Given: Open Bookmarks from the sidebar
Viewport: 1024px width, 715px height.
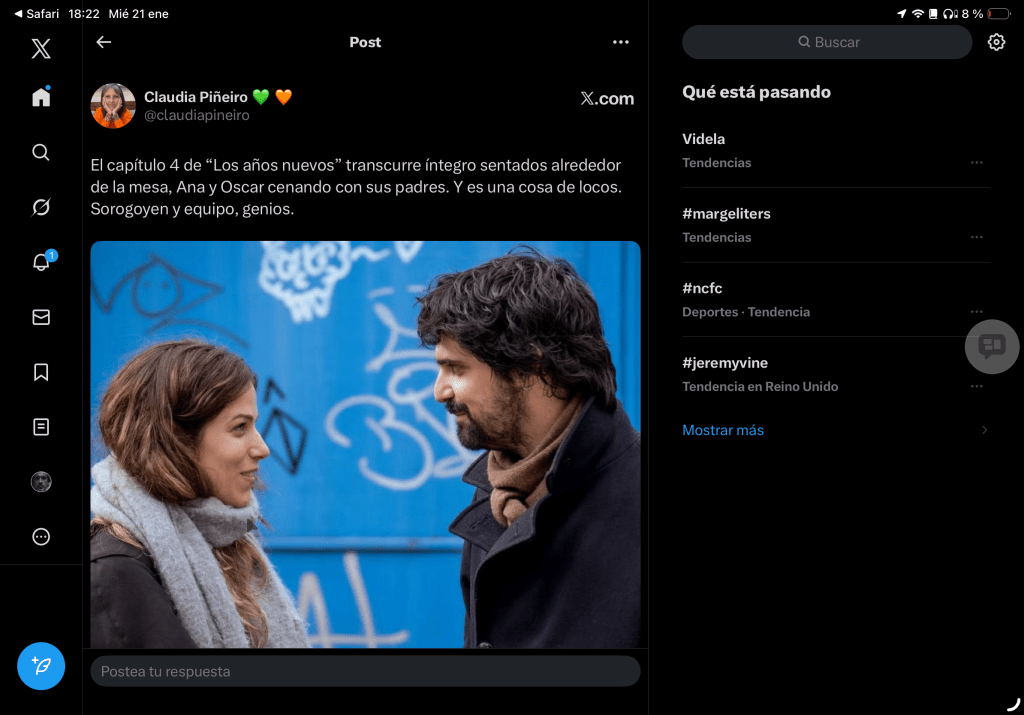Looking at the screenshot, I should (x=41, y=372).
